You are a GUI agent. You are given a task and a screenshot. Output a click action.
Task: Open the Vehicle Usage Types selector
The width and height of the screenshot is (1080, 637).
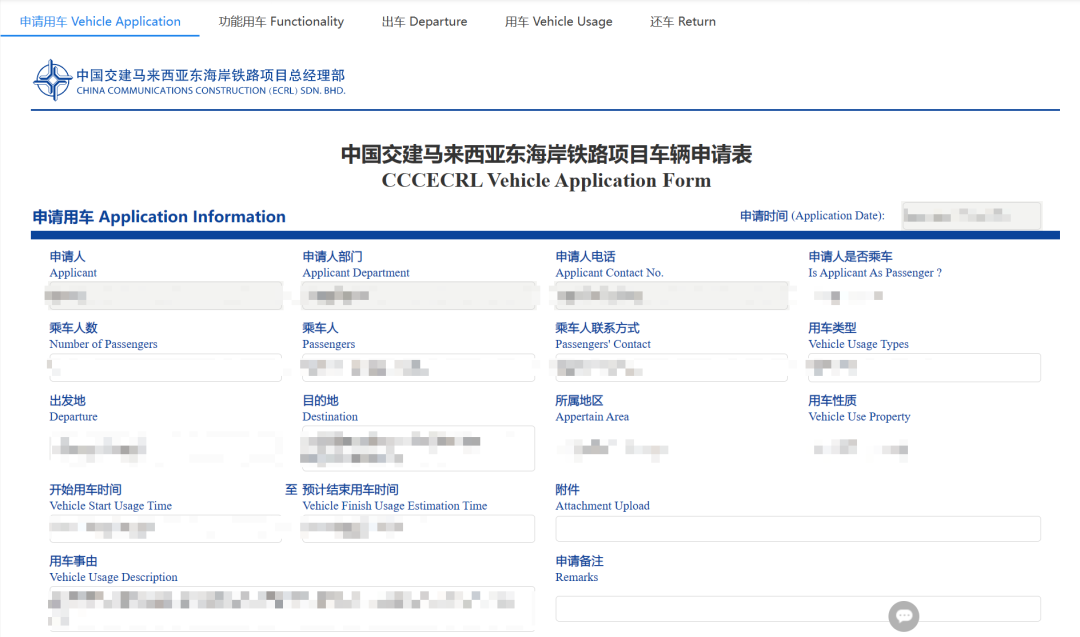coord(924,367)
